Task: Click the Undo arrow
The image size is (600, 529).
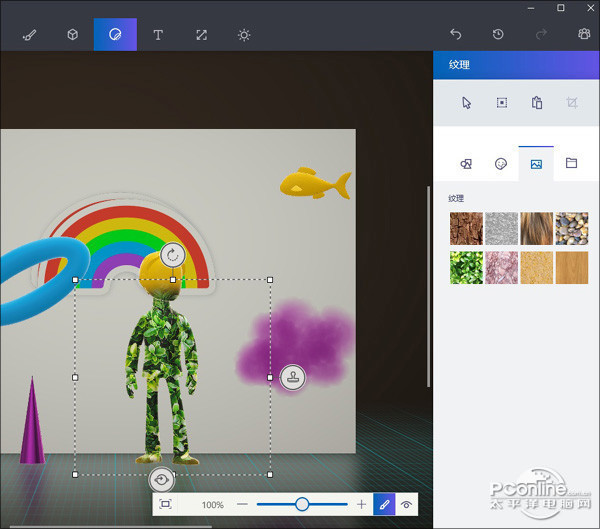Action: click(x=456, y=35)
